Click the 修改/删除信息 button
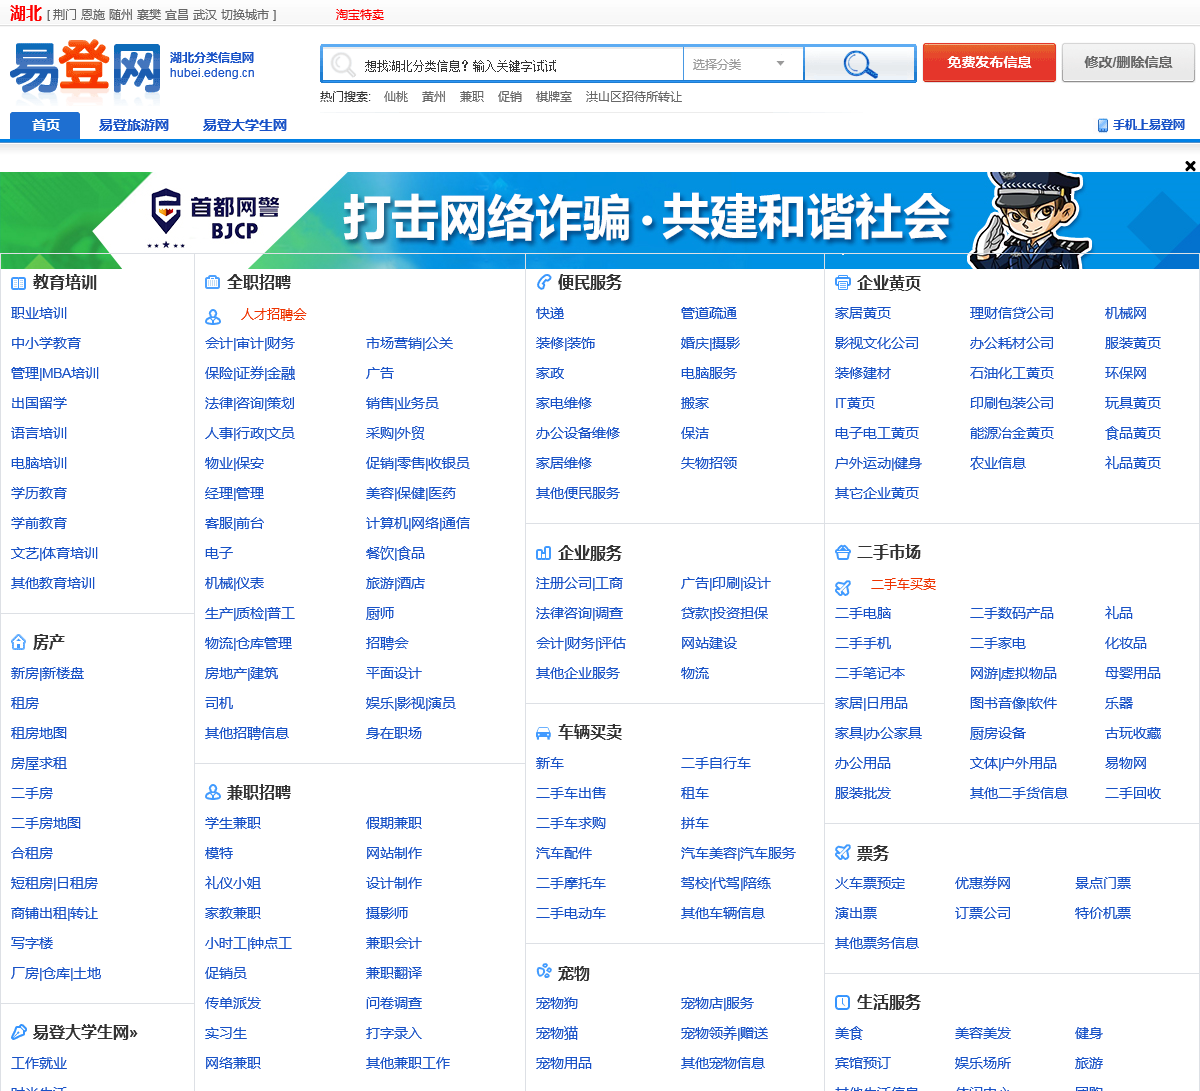 click(1128, 62)
